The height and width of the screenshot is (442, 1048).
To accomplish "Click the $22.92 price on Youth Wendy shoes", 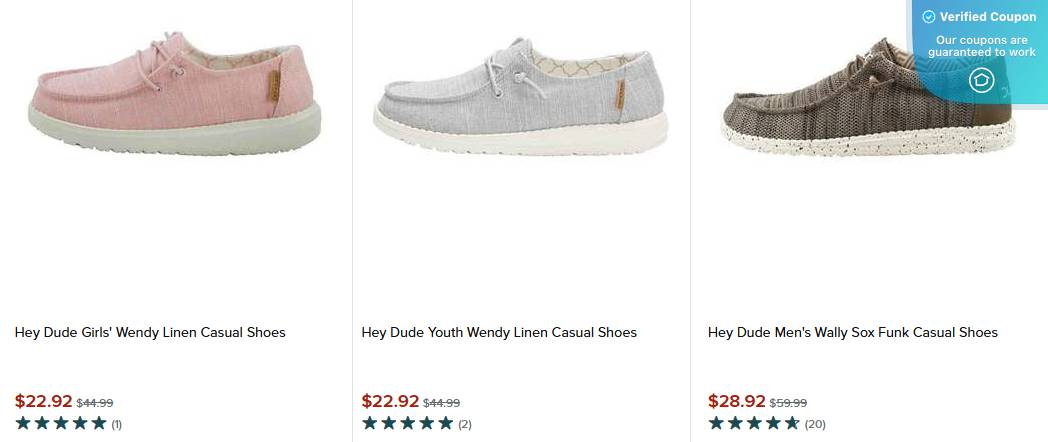I will 390,401.
